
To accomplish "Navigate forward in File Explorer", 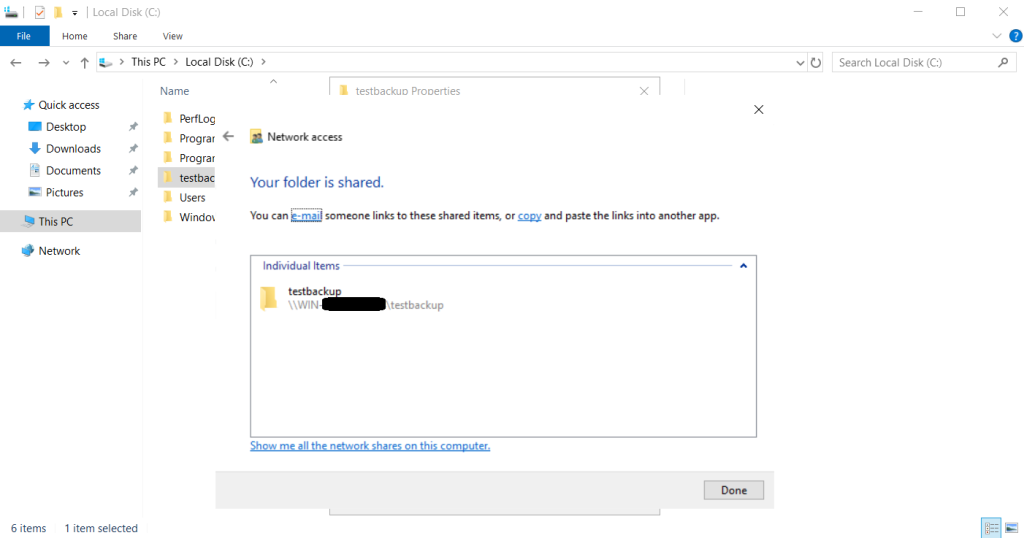I will coord(44,63).
